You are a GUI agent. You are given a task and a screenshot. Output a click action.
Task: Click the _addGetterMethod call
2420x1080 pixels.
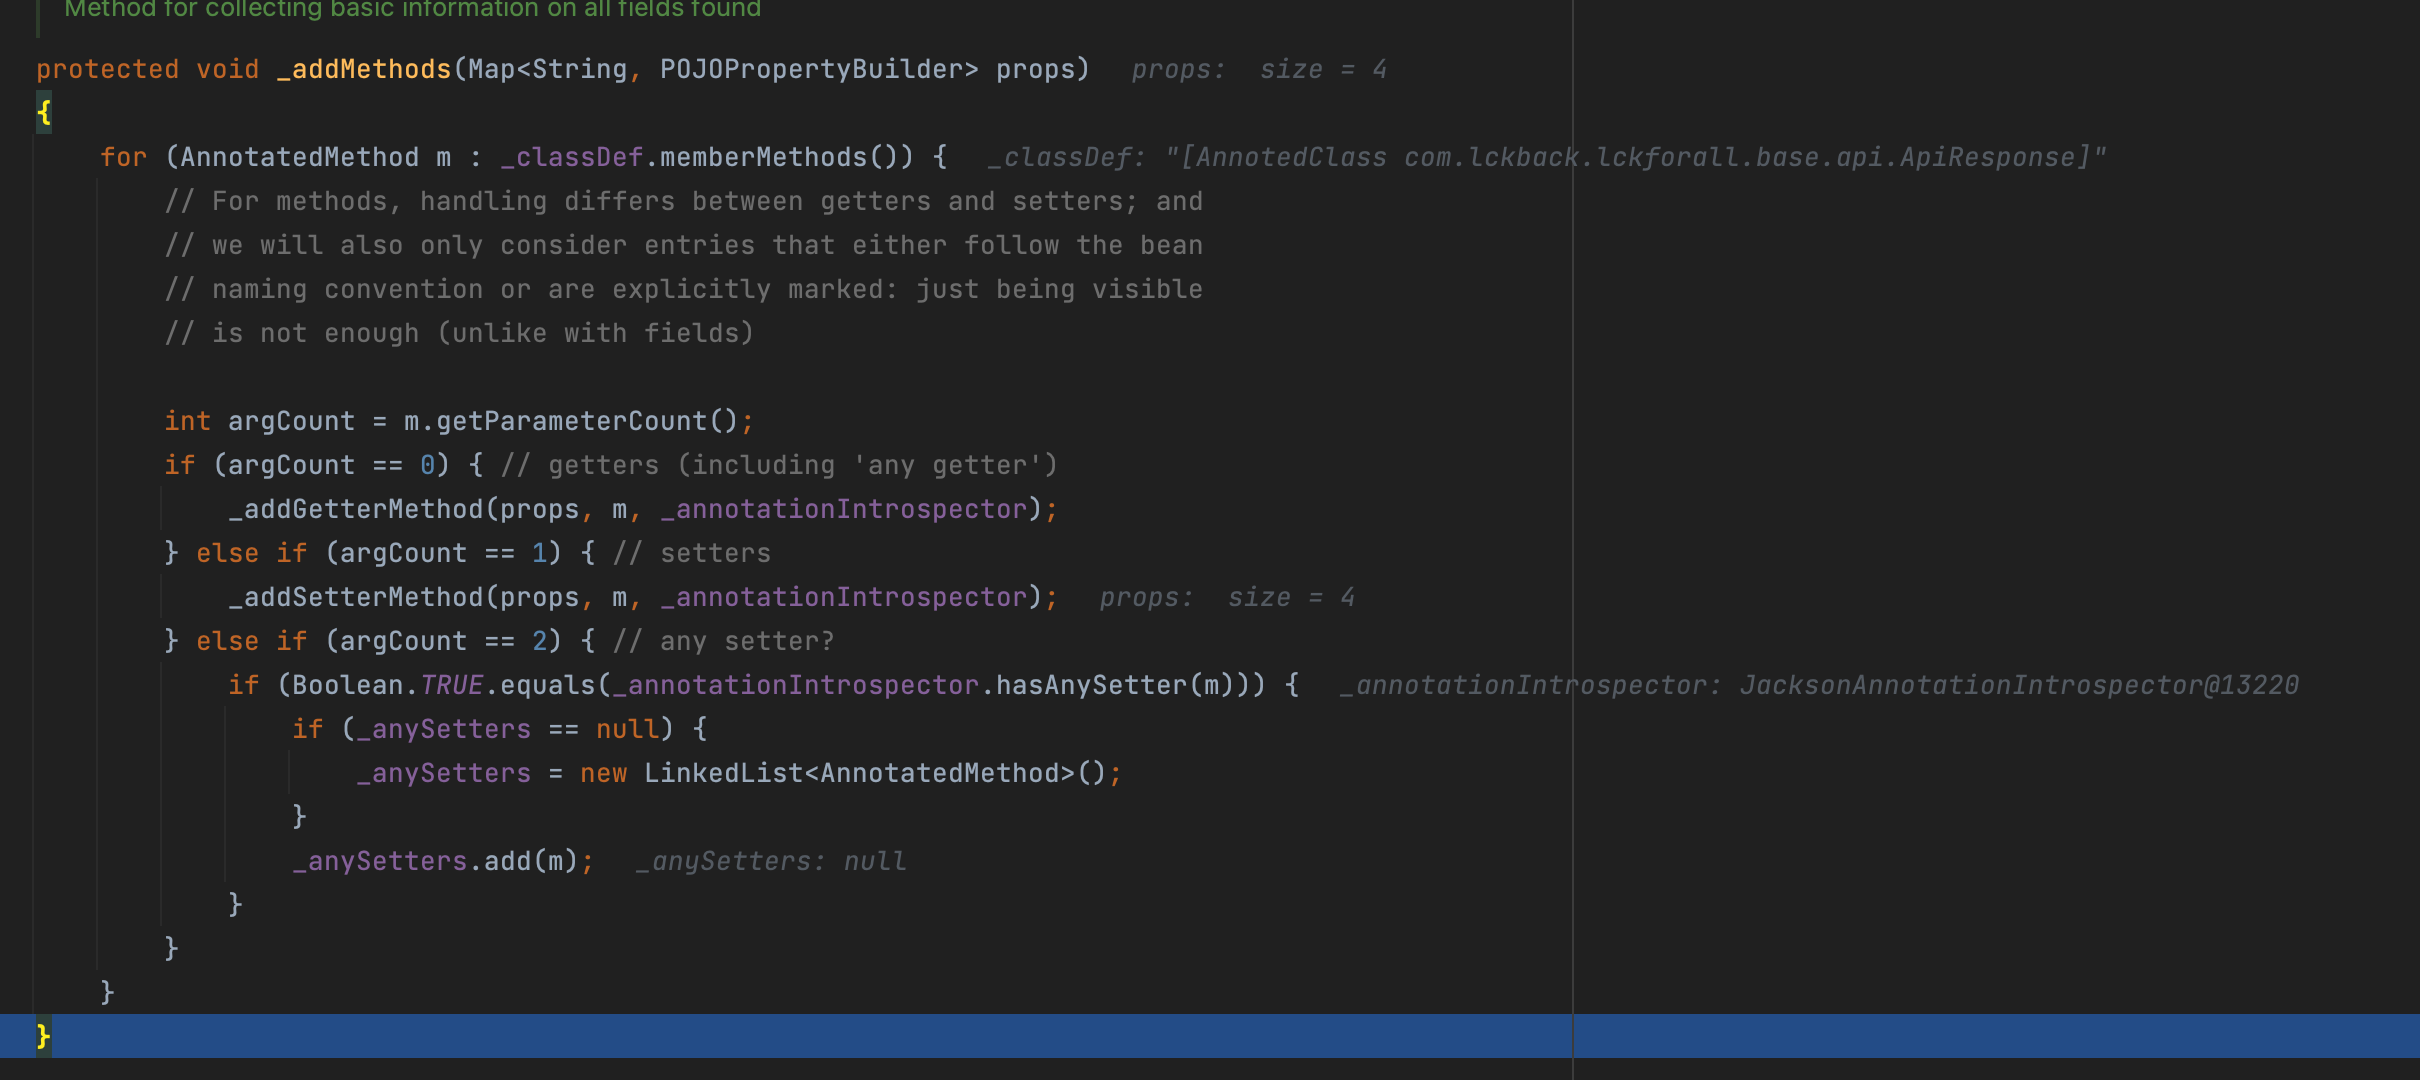coord(356,509)
